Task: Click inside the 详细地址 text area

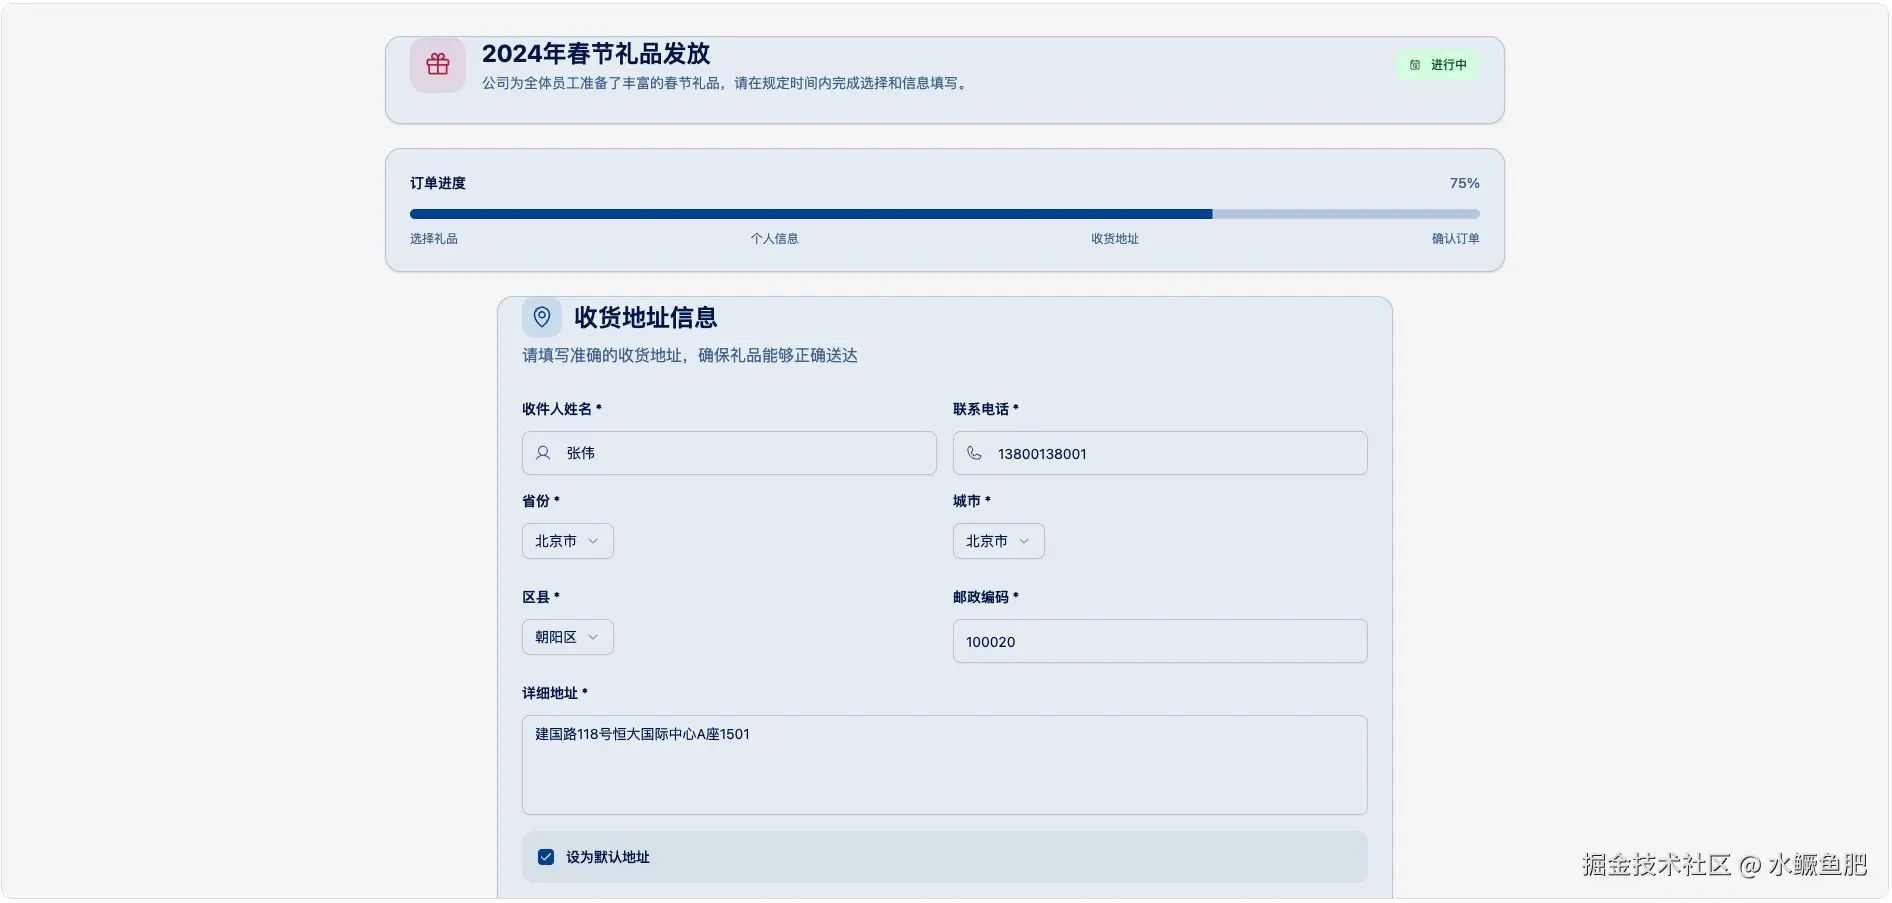Action: pyautogui.click(x=944, y=765)
